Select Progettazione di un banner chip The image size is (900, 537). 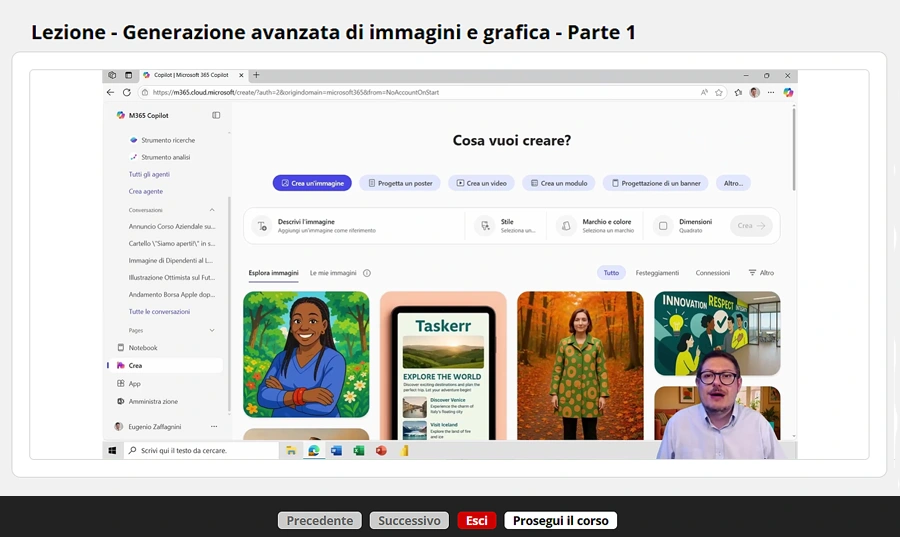(655, 184)
